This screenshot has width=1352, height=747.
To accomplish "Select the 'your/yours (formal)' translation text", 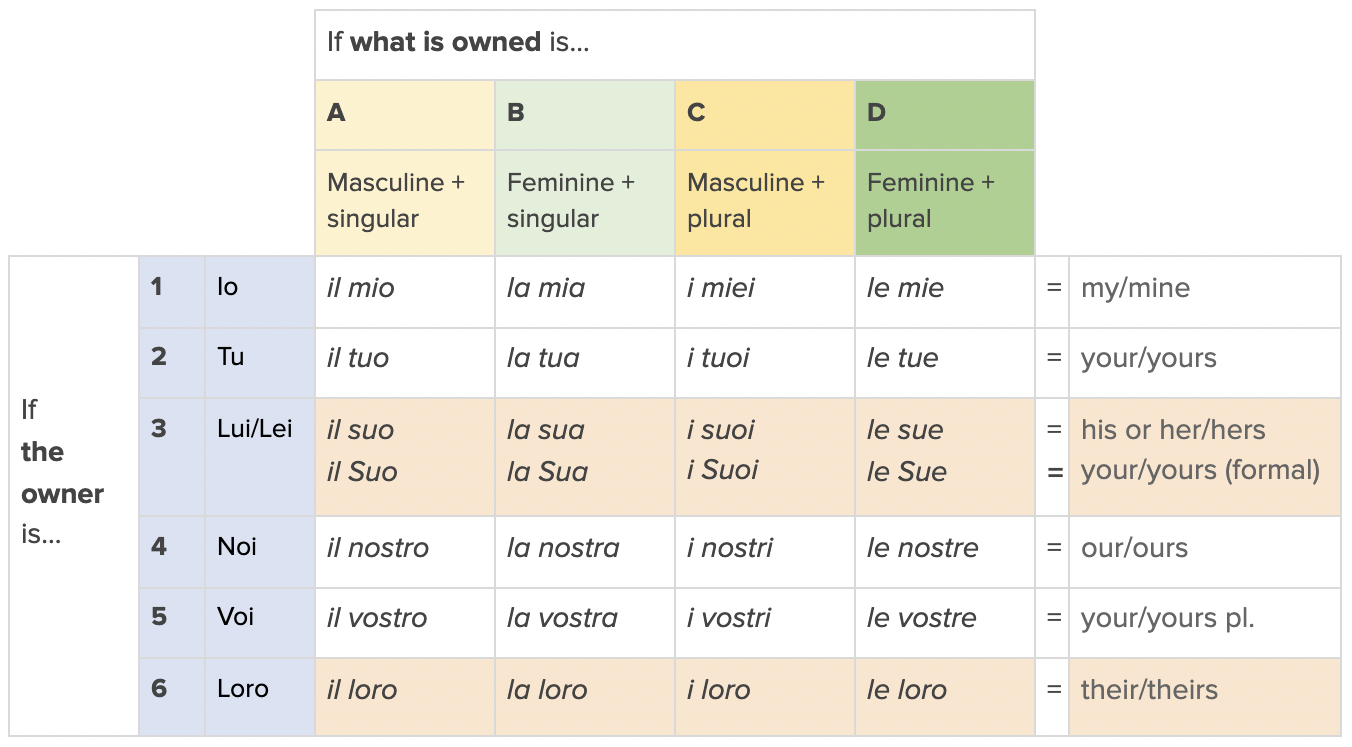I will (1200, 471).
